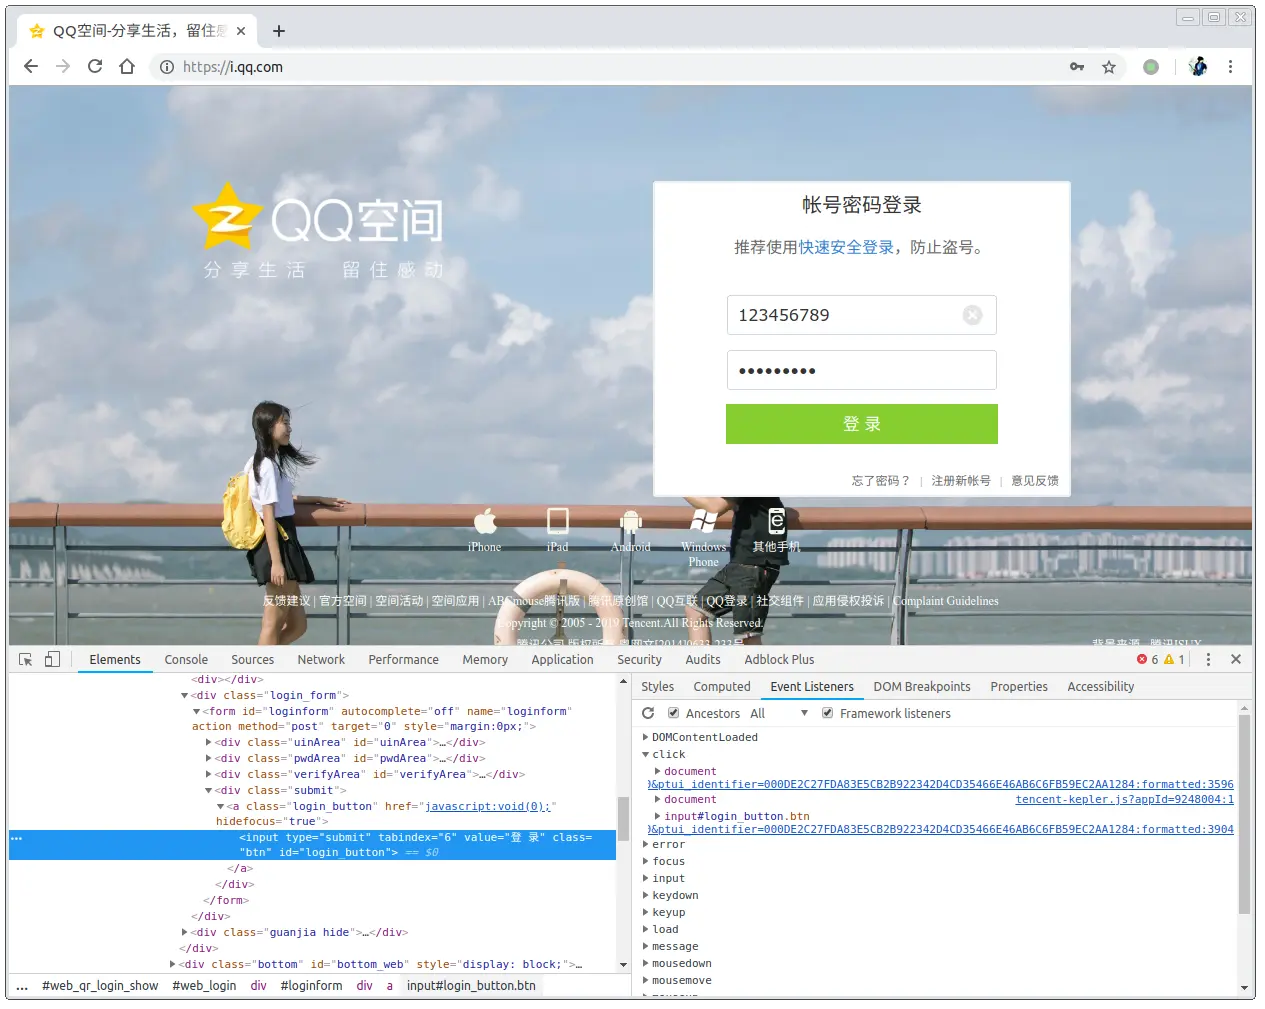
Task: Click the green circle extension icon
Action: pos(1151,67)
